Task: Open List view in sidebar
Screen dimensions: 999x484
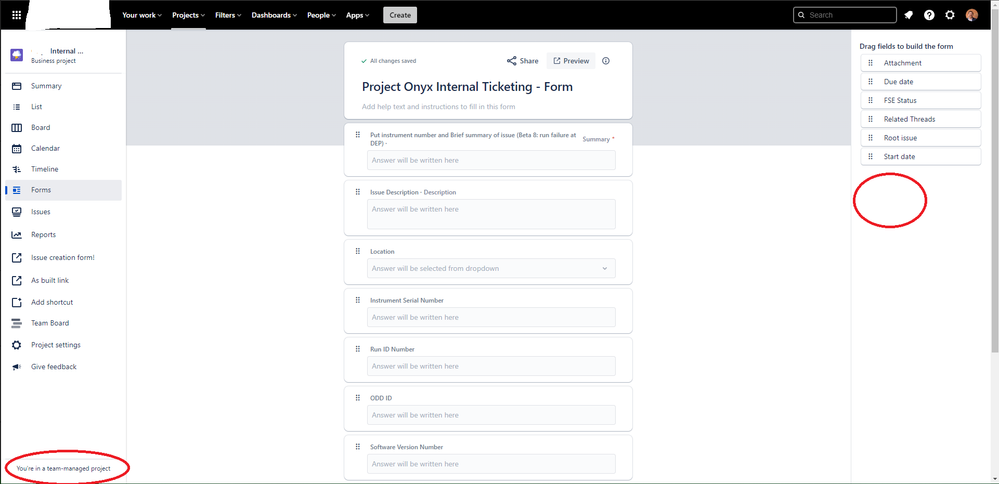Action: pyautogui.click(x=63, y=107)
